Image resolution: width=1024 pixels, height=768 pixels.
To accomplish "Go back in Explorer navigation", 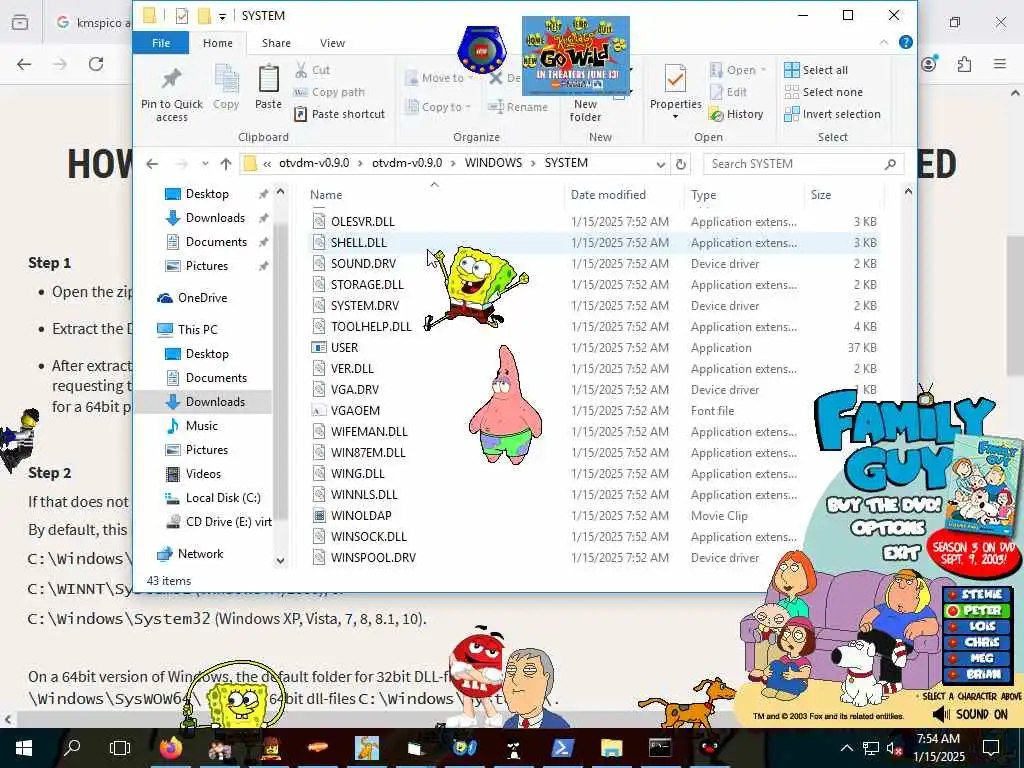I will (152, 164).
